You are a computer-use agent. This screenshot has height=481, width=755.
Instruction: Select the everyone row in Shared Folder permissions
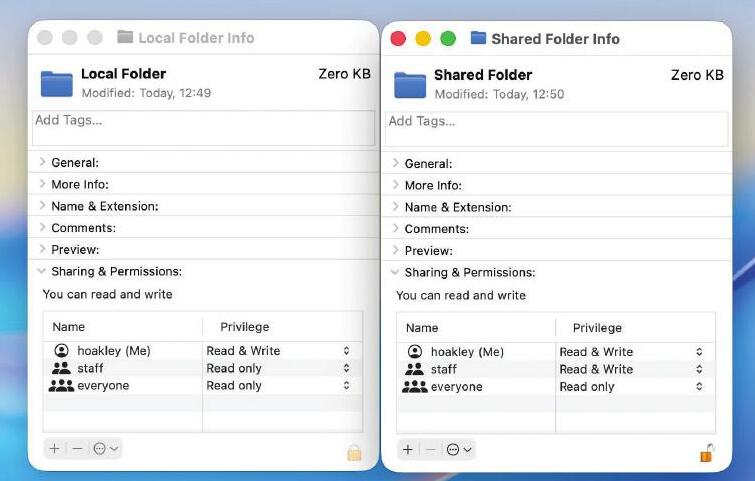click(x=556, y=387)
